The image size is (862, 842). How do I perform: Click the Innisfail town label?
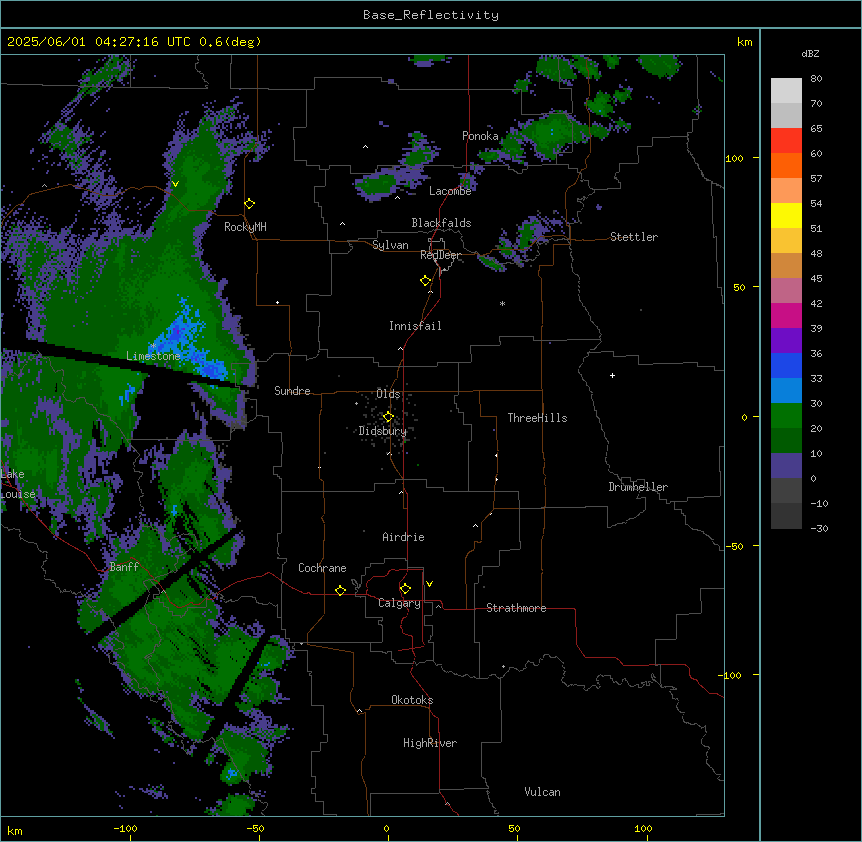click(415, 326)
